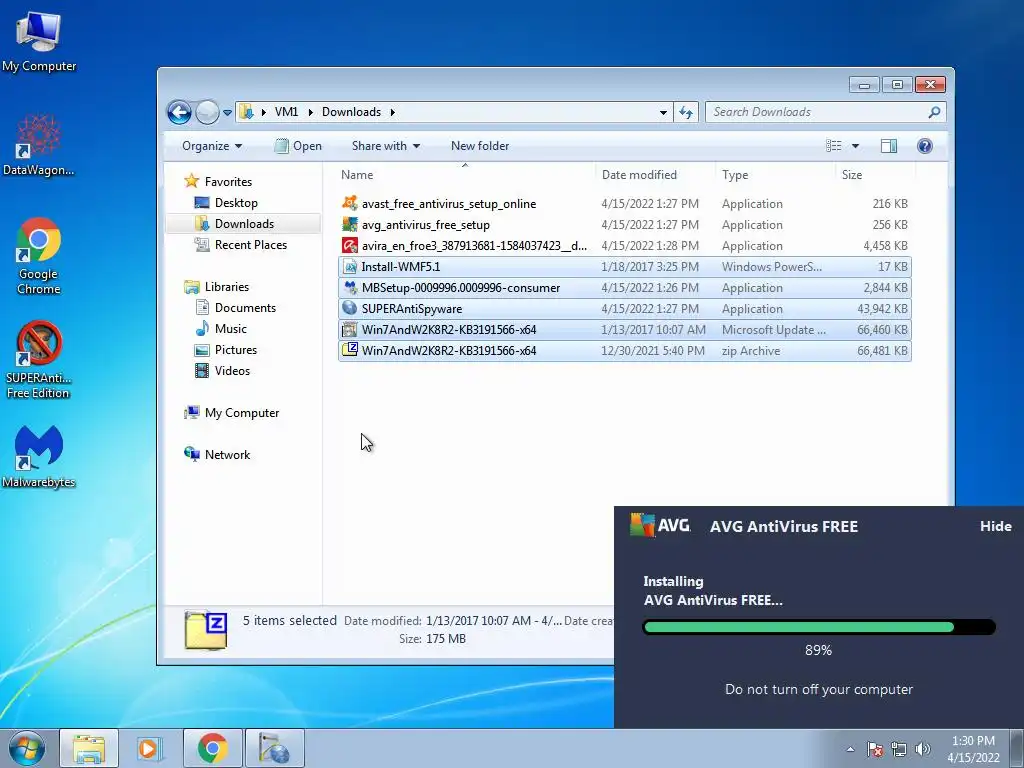Open the Documents library
The height and width of the screenshot is (768, 1024).
tap(236, 308)
